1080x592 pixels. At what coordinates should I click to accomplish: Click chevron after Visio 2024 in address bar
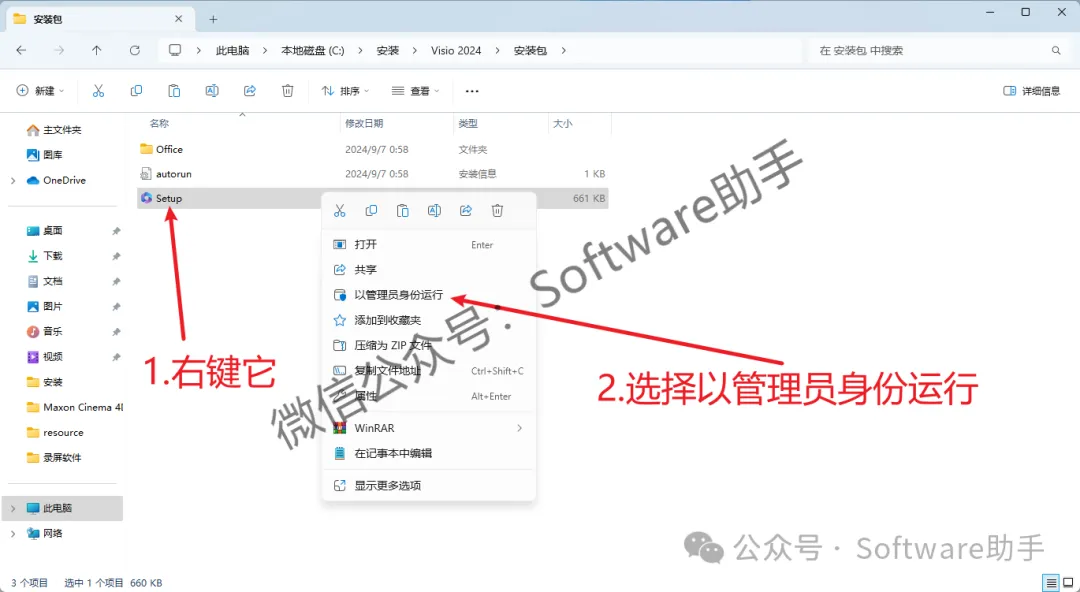click(x=497, y=50)
